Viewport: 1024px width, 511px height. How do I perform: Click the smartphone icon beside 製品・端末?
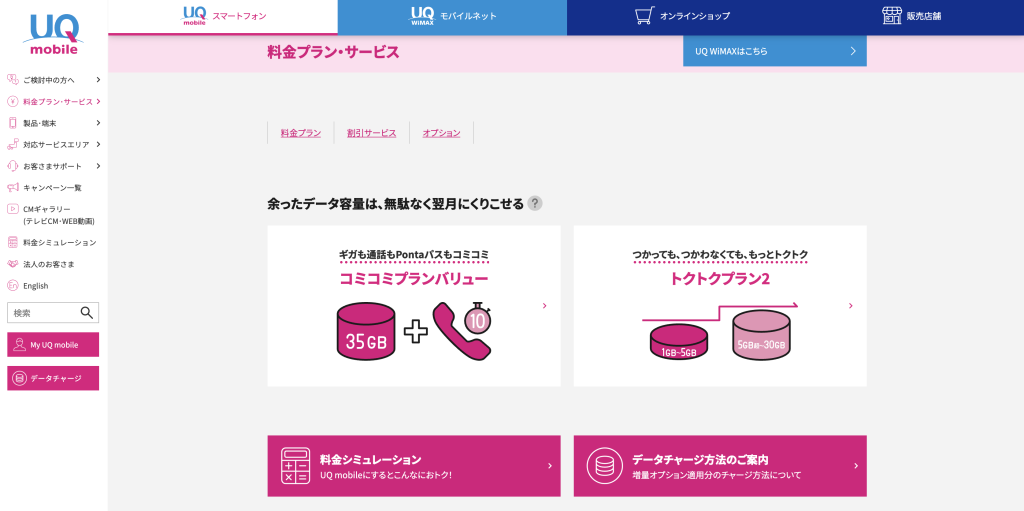12,123
